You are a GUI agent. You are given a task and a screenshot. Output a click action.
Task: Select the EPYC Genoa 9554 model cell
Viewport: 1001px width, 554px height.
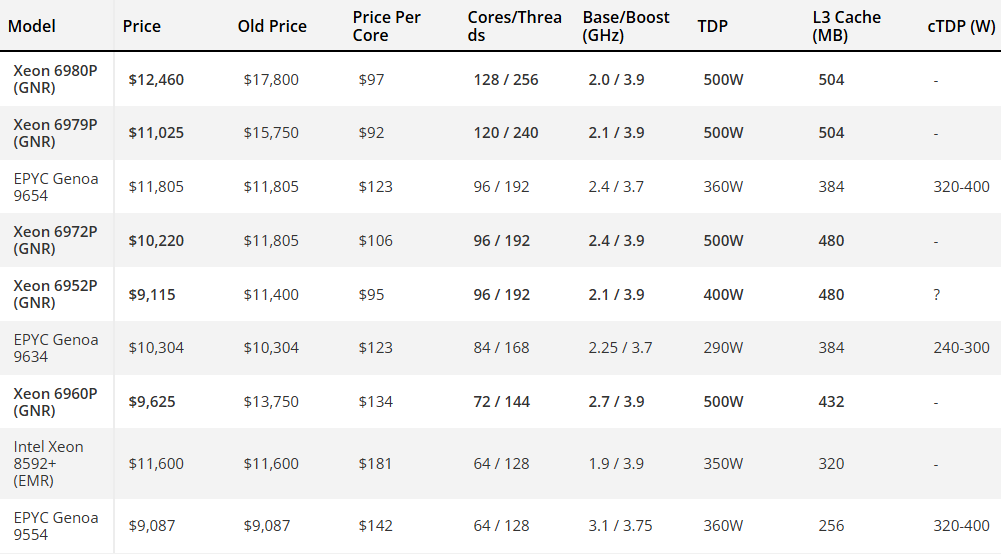[x=55, y=526]
